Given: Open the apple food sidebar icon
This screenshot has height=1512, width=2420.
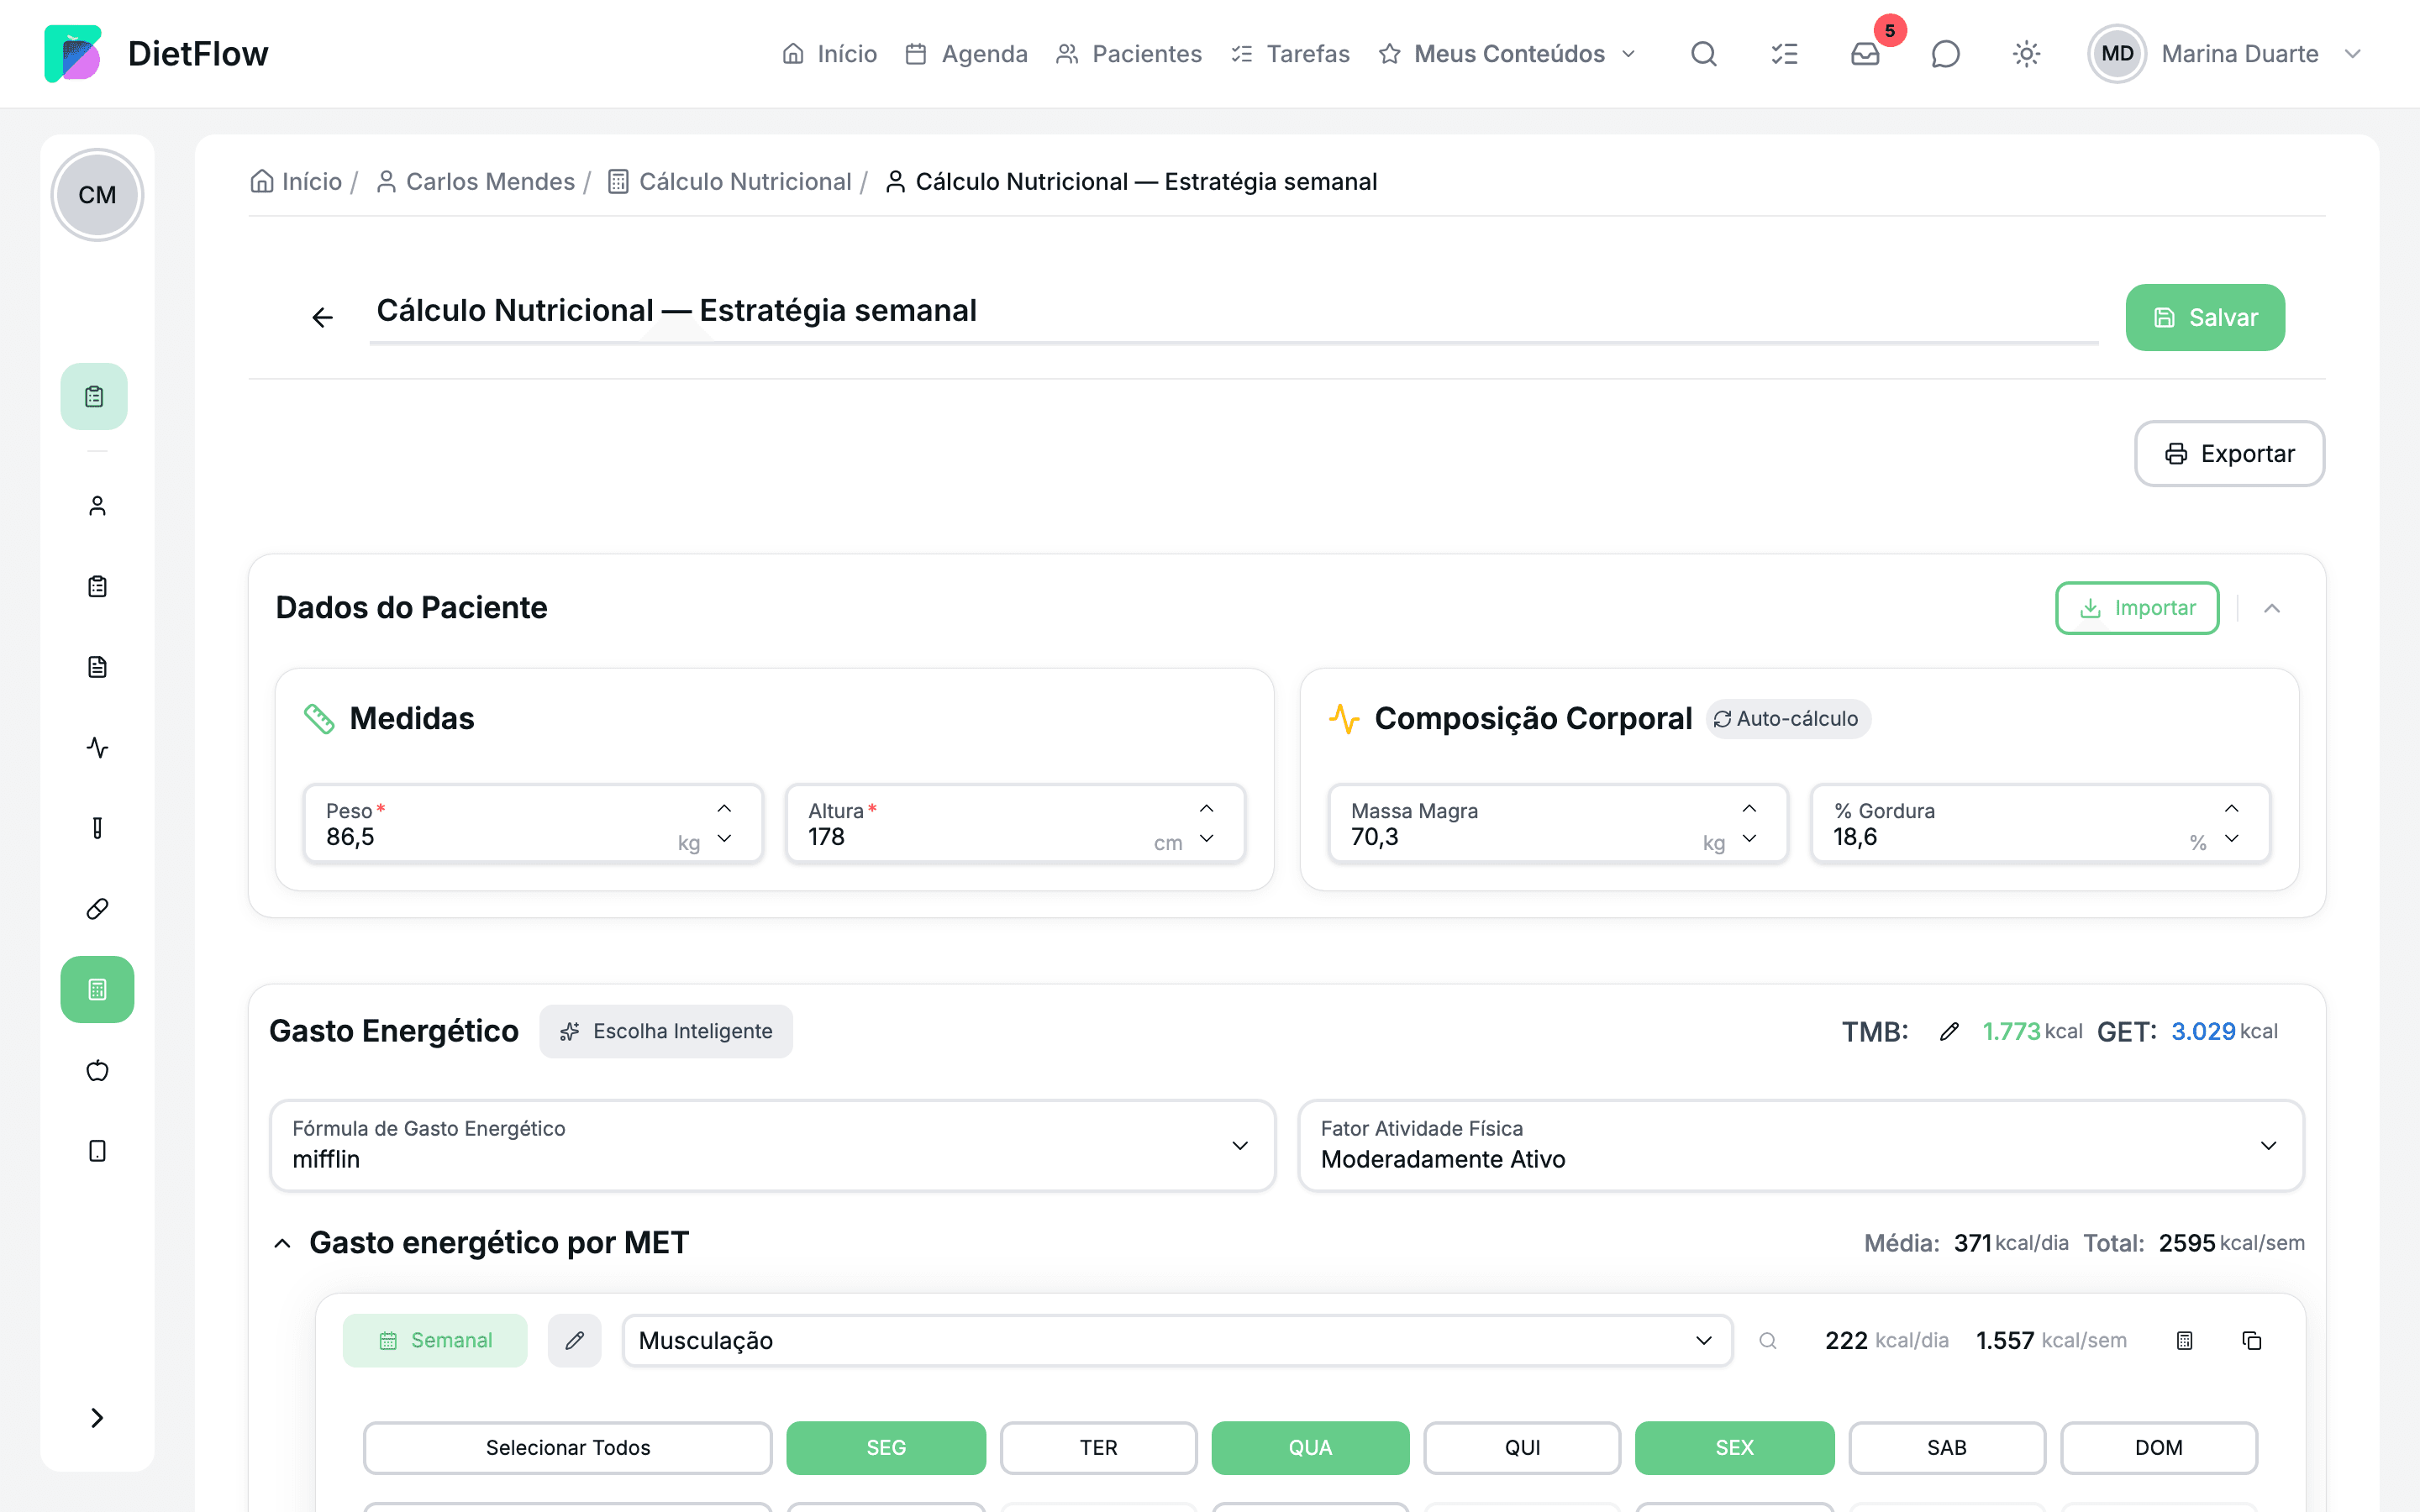Looking at the screenshot, I should (x=97, y=1070).
